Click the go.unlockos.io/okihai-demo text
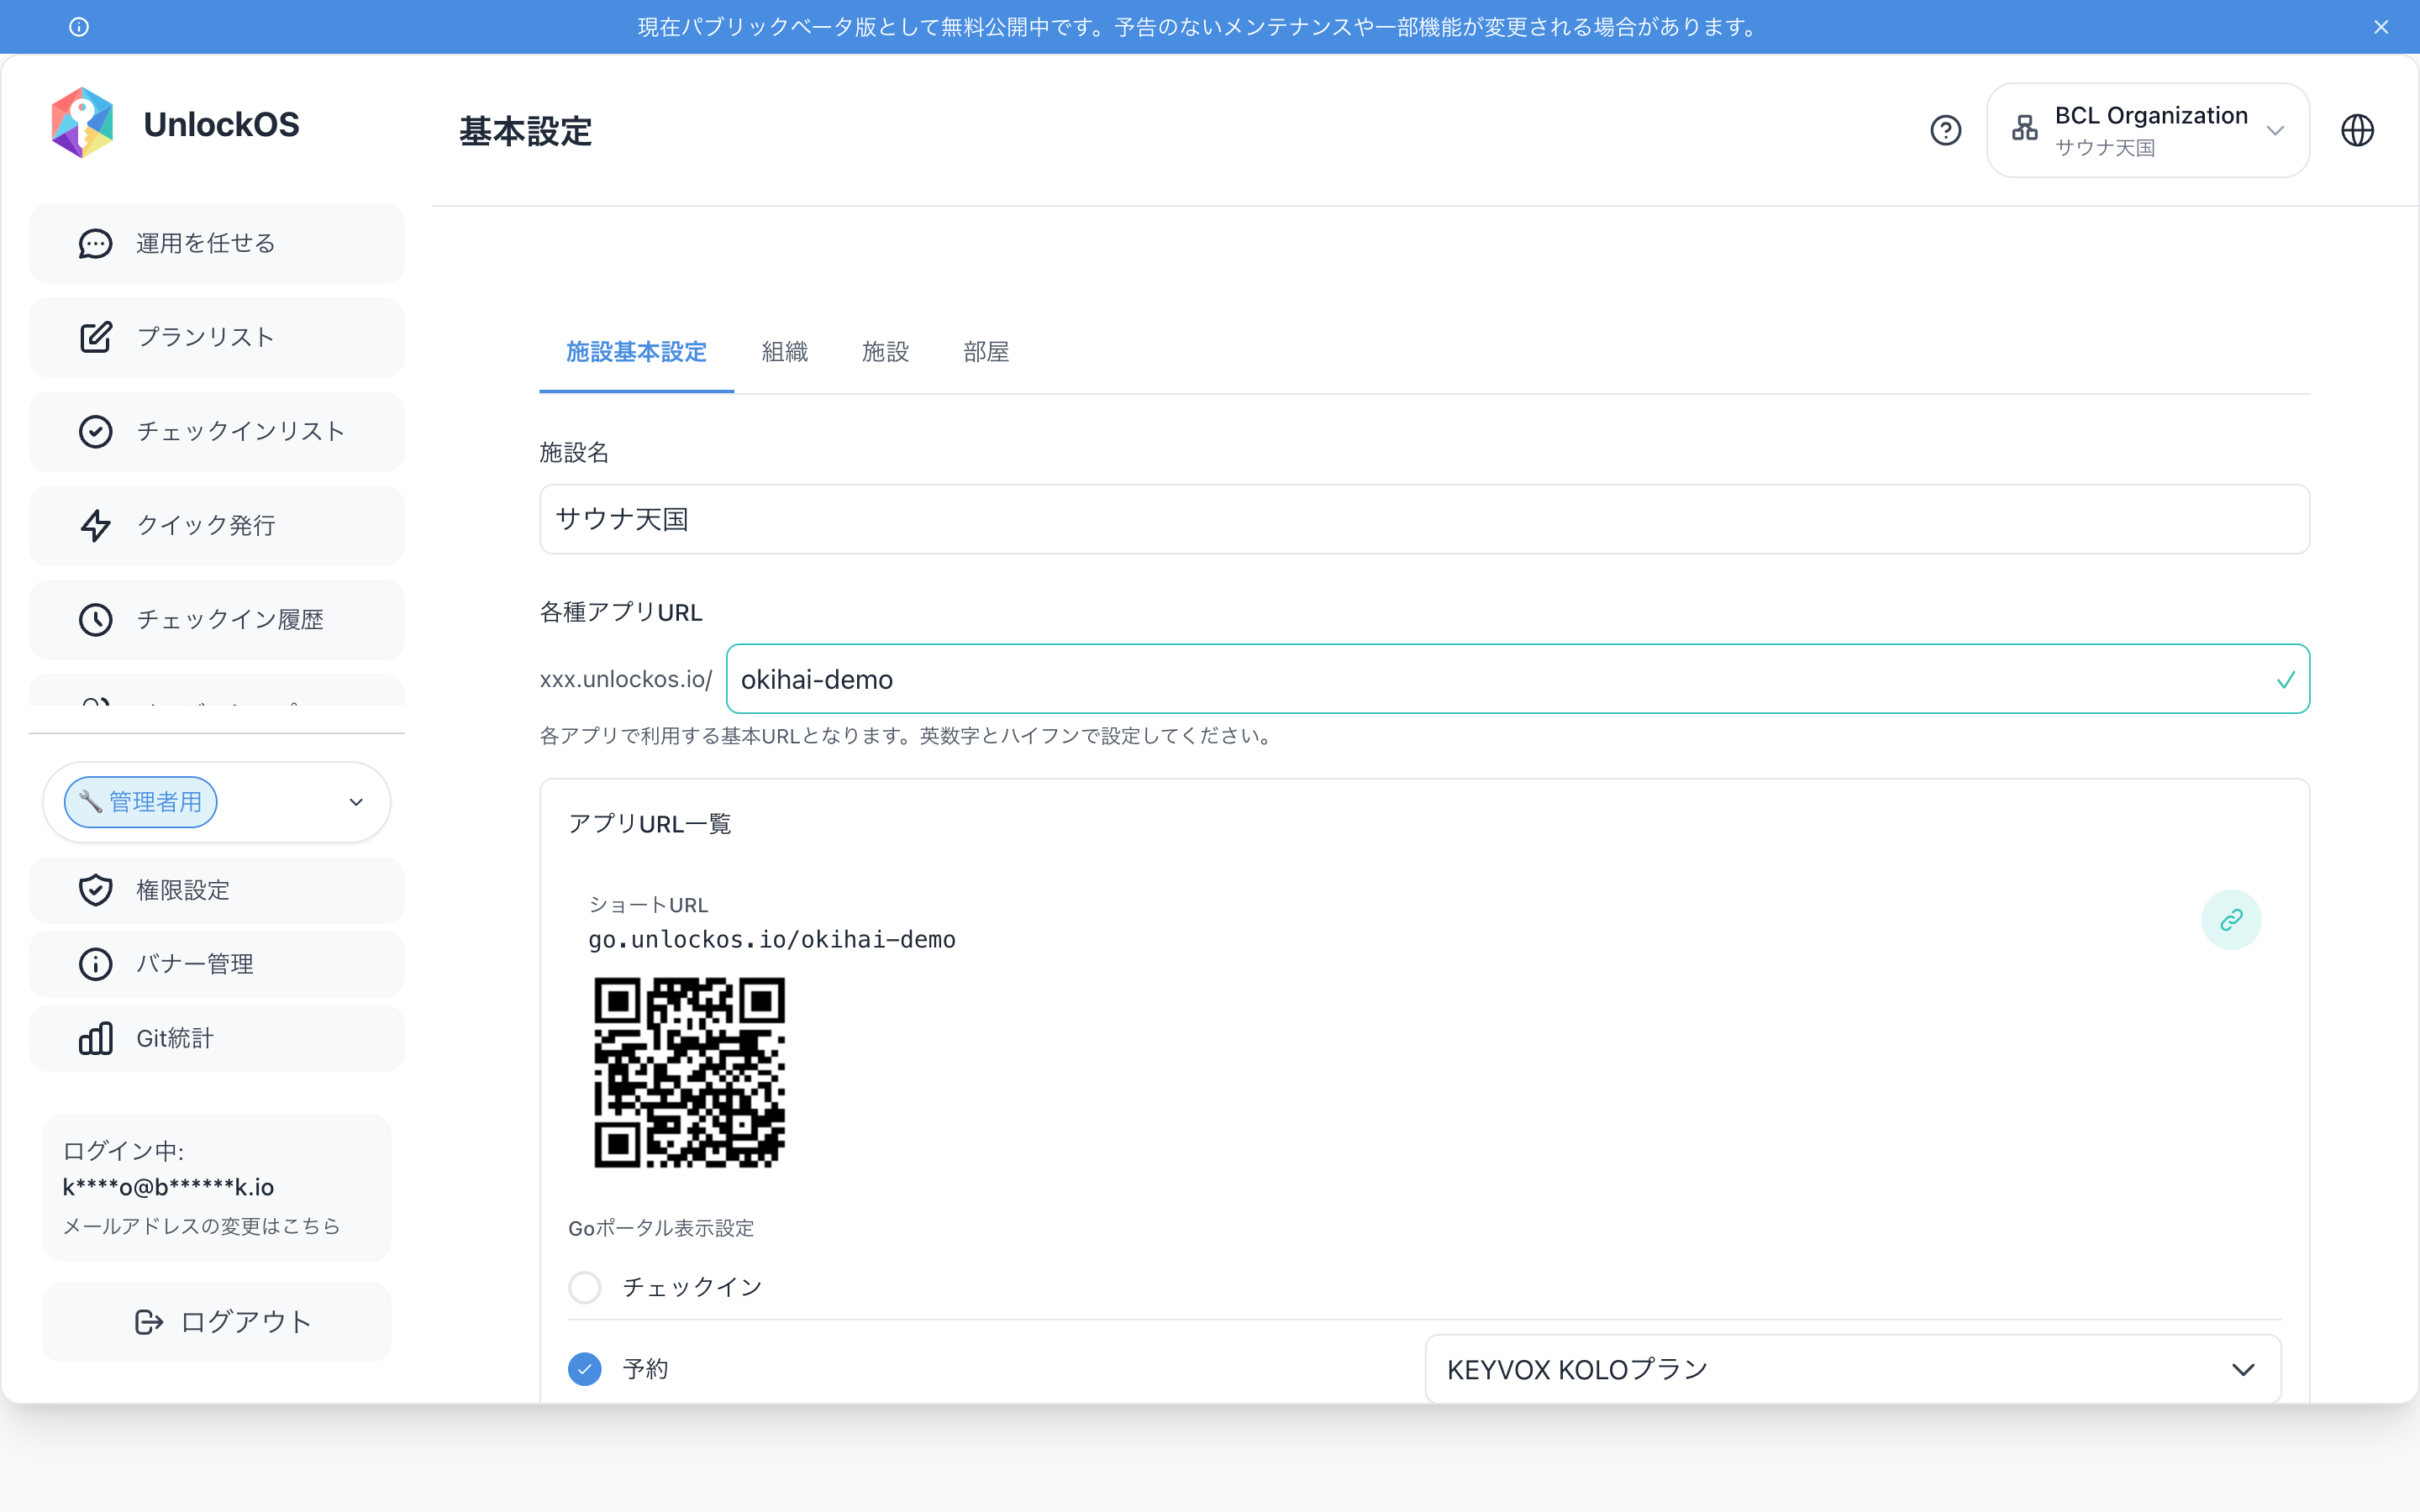Viewport: 2420px width, 1512px height. [x=771, y=940]
